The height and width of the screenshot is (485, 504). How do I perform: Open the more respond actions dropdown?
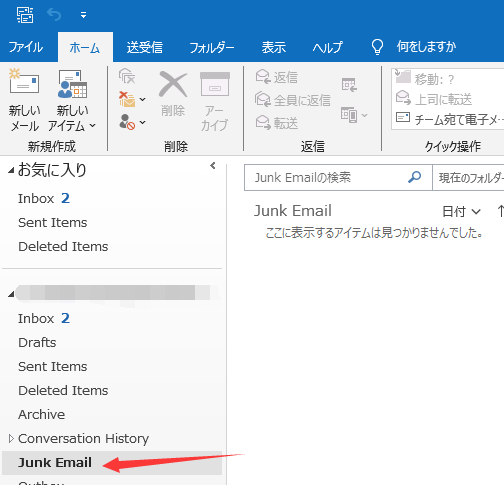[x=354, y=115]
